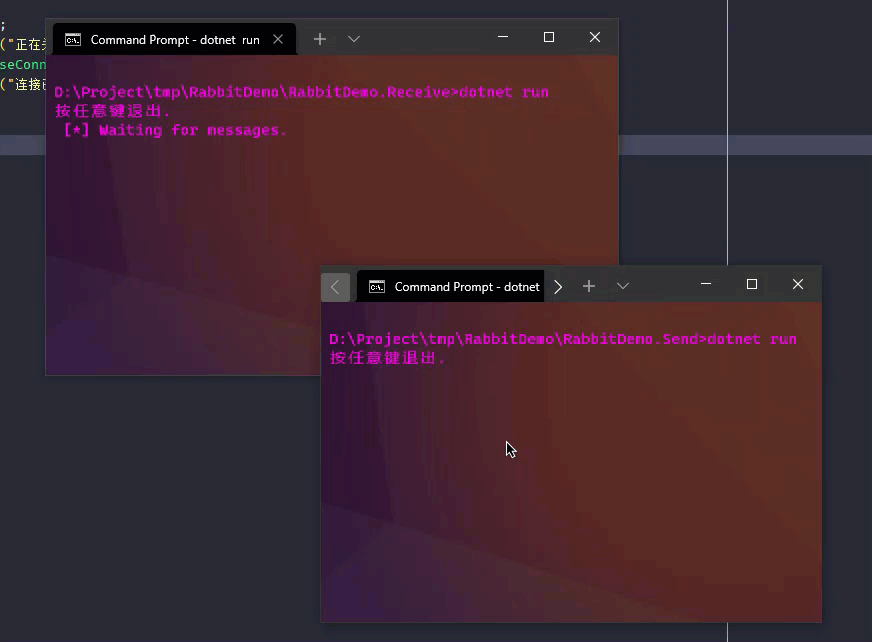The width and height of the screenshot is (872, 642).
Task: Close the Receive terminal window
Action: [595, 37]
